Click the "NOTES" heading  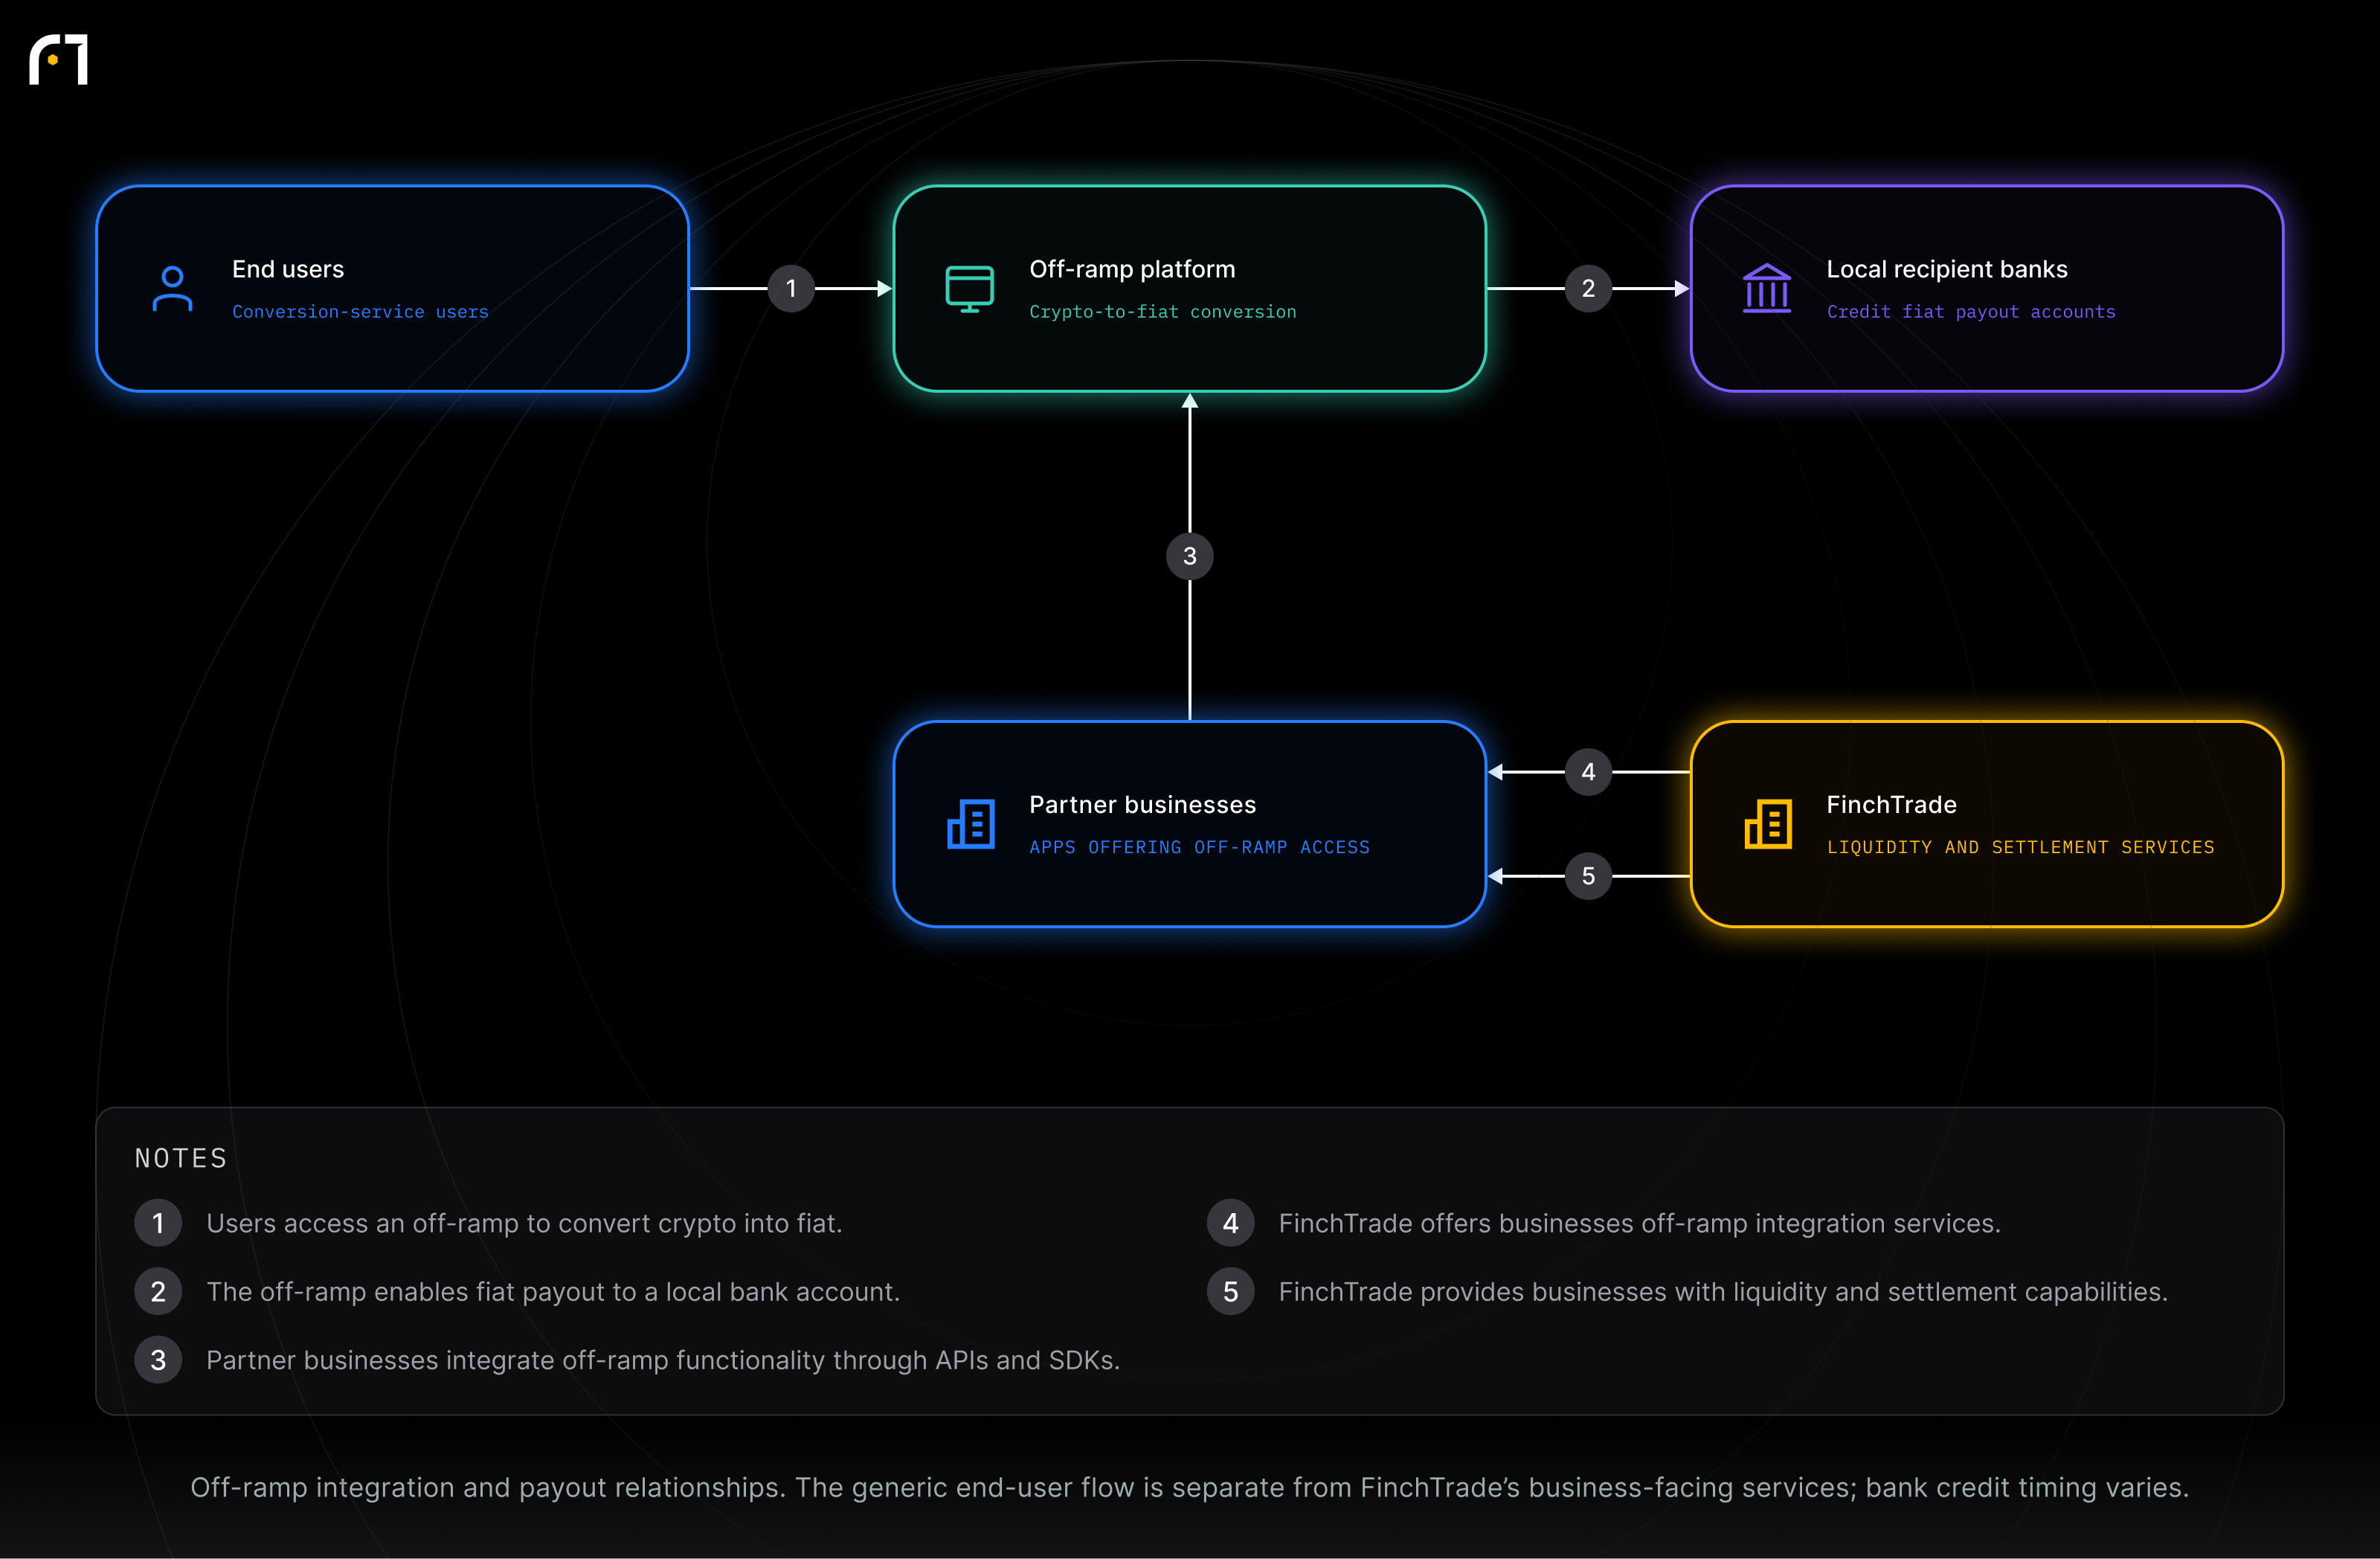pos(181,1158)
